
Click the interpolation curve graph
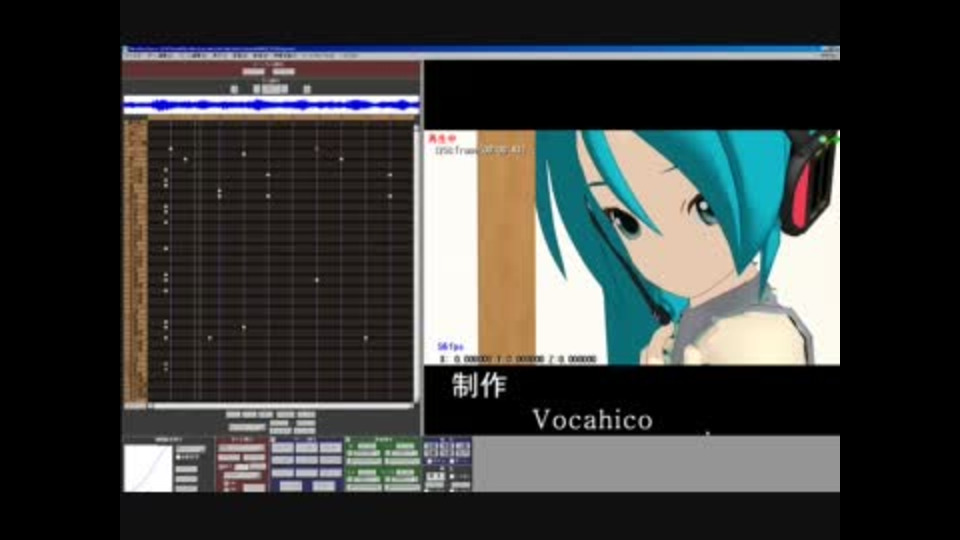(148, 468)
